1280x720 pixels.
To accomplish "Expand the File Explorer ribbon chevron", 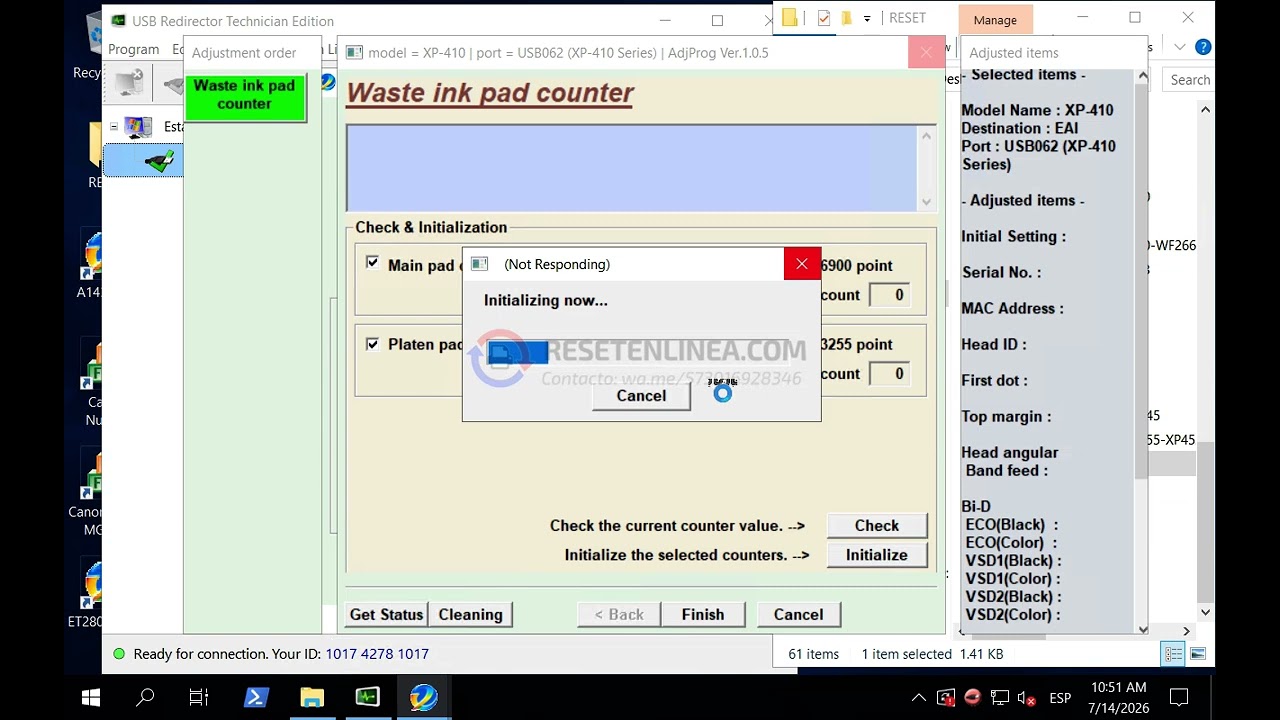I will 1180,47.
